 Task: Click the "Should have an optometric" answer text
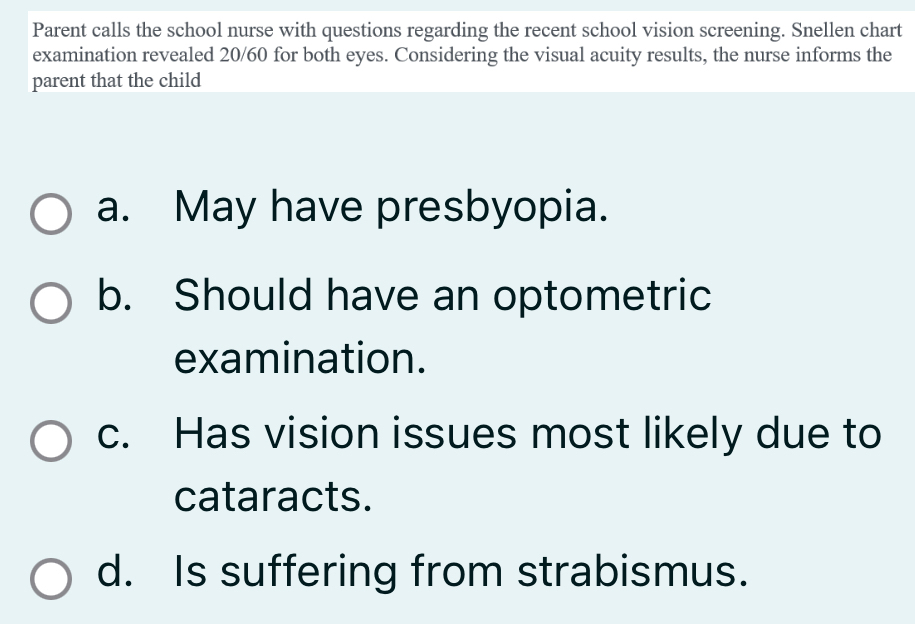[443, 296]
